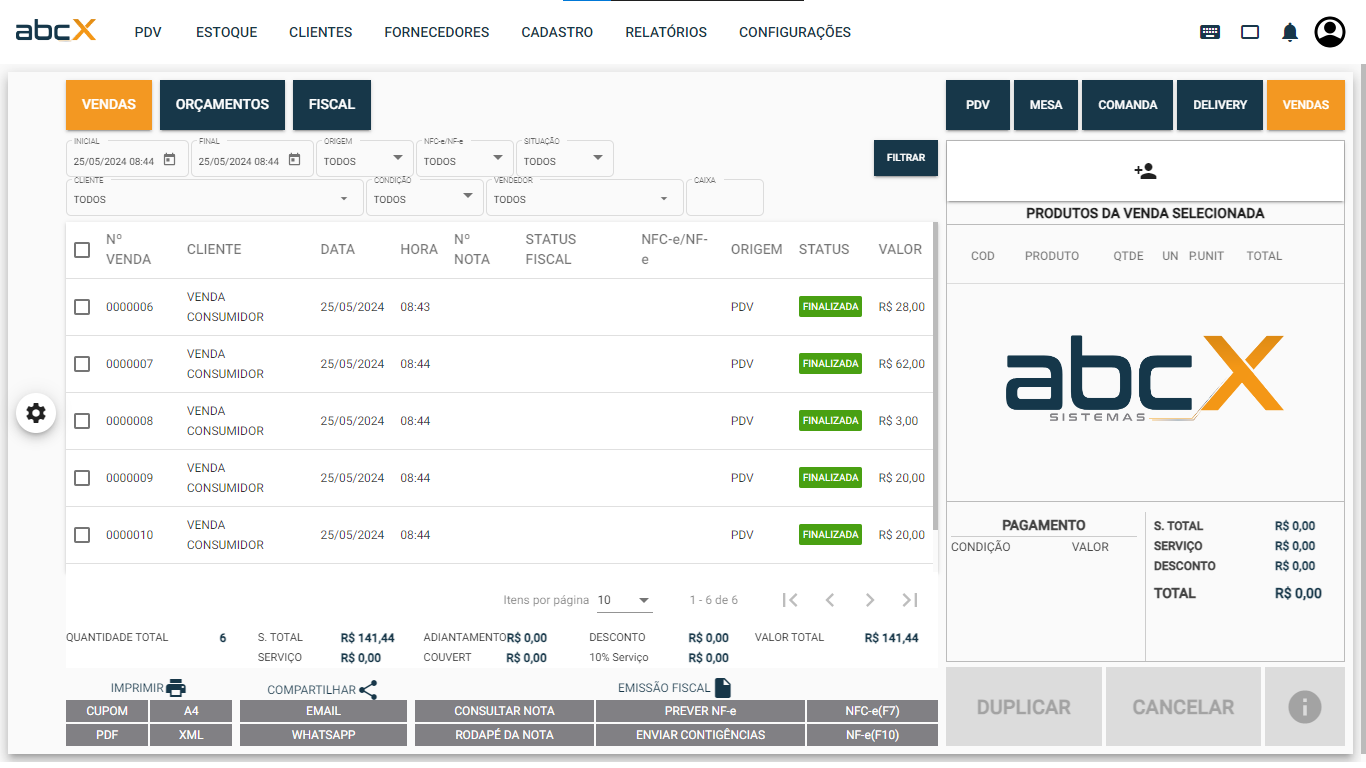Open the VENDEDOR dropdown
Screen dimensions: 1366x768
click(x=585, y=197)
